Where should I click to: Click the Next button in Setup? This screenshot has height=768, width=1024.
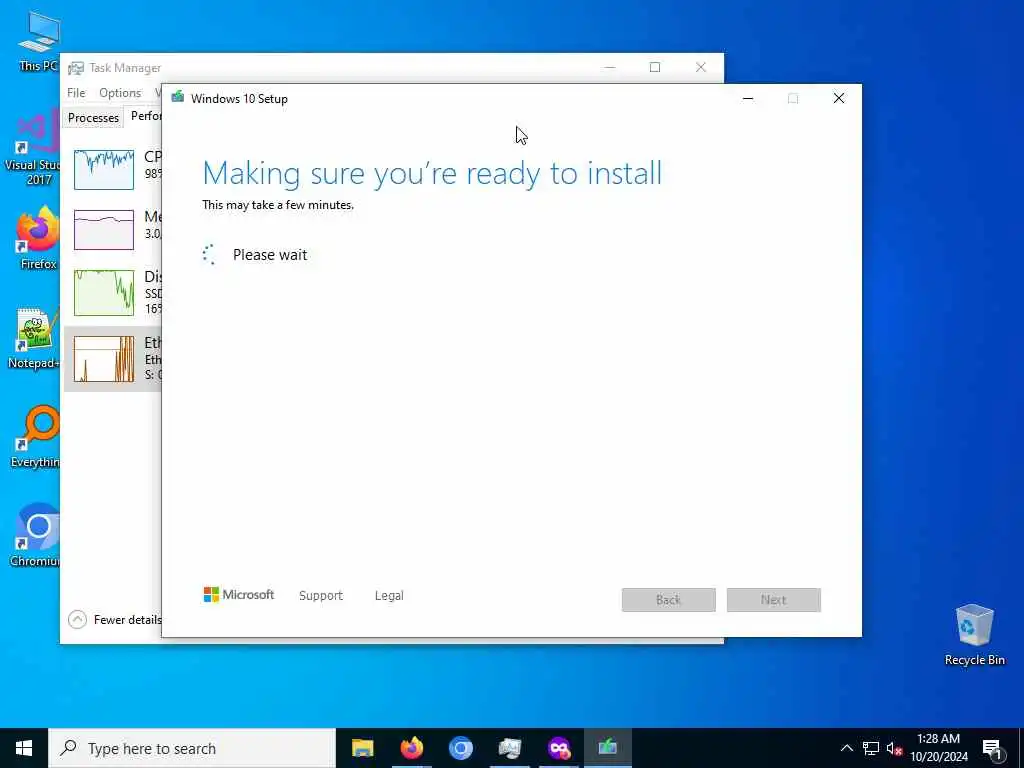click(774, 600)
